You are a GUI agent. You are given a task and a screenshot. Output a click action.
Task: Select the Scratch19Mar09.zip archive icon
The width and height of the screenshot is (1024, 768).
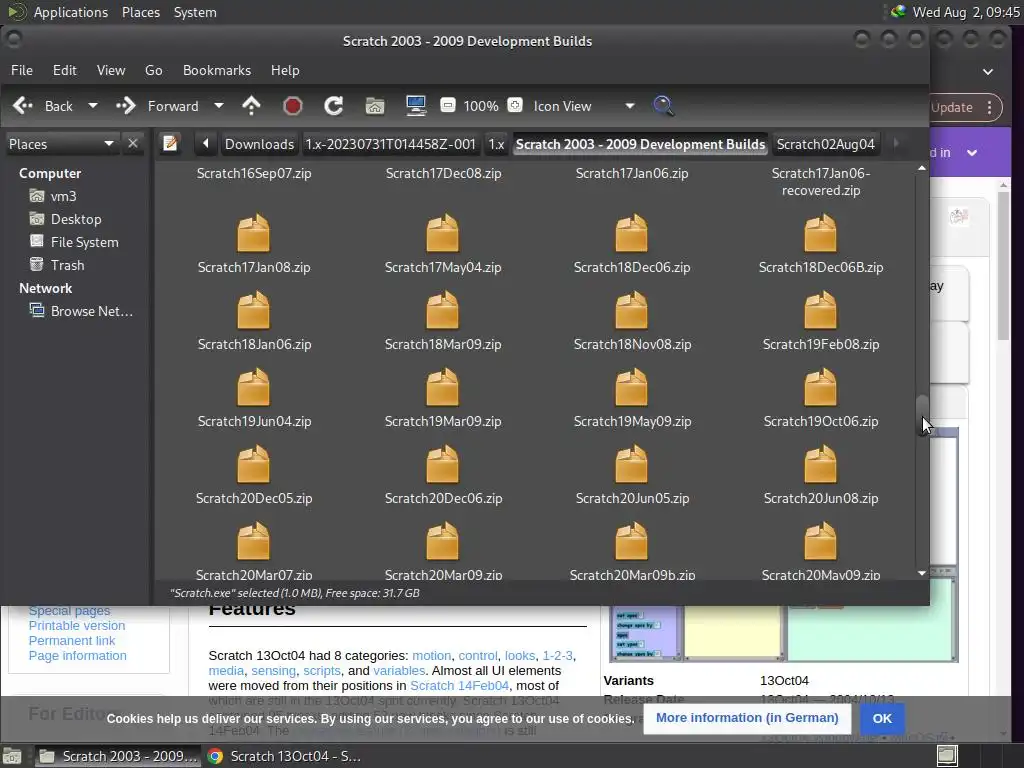[443, 387]
